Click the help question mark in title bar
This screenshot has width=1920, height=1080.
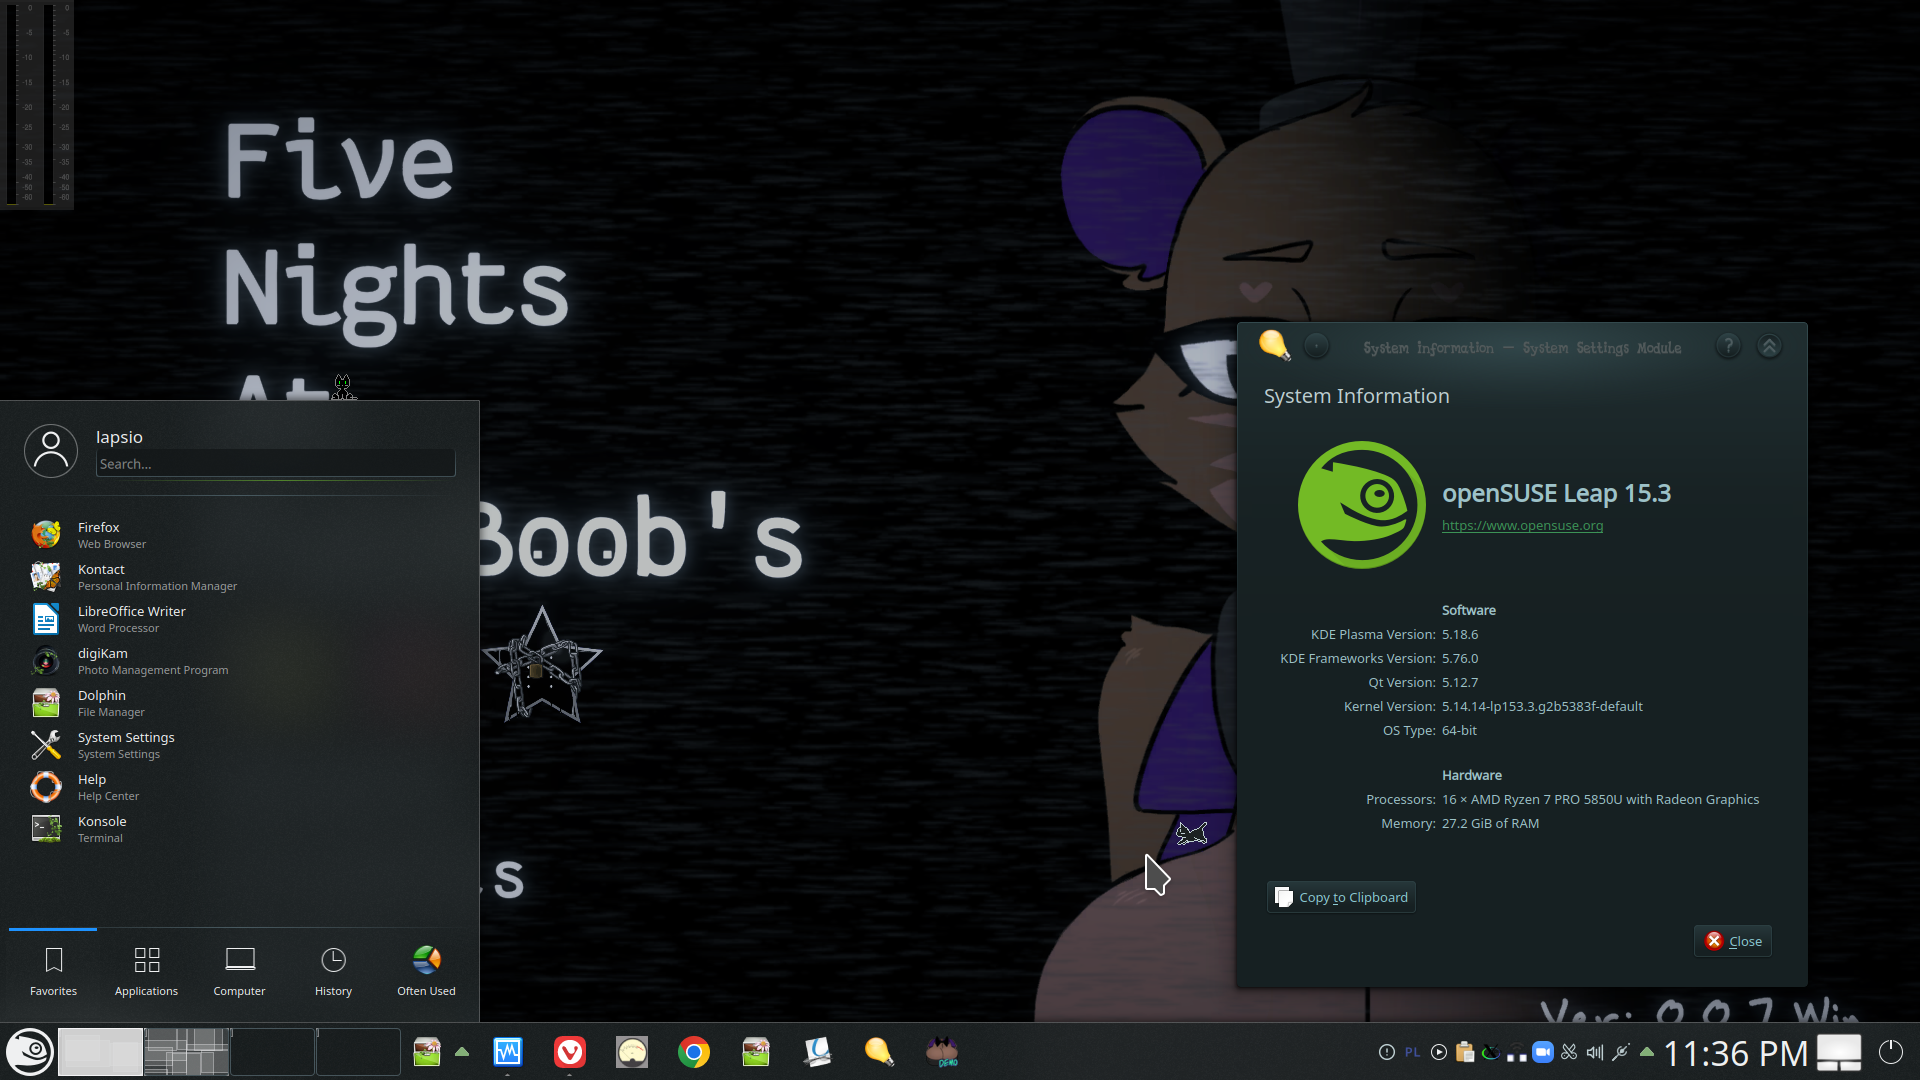pyautogui.click(x=1728, y=347)
